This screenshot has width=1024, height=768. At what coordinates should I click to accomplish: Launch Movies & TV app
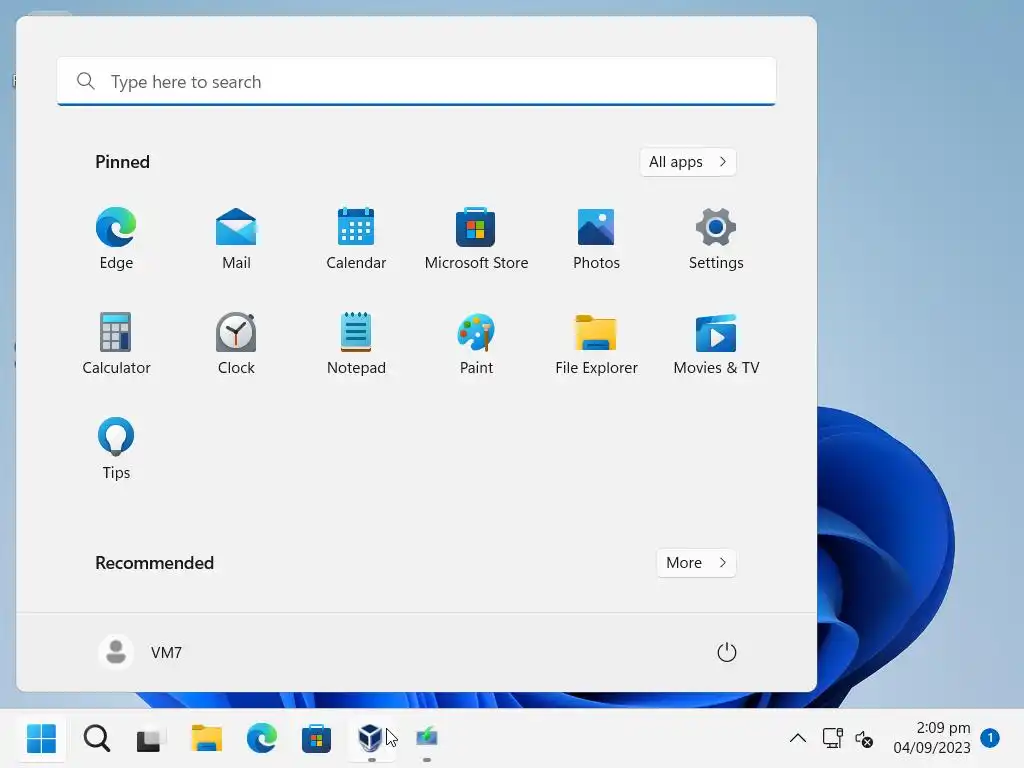(x=716, y=344)
